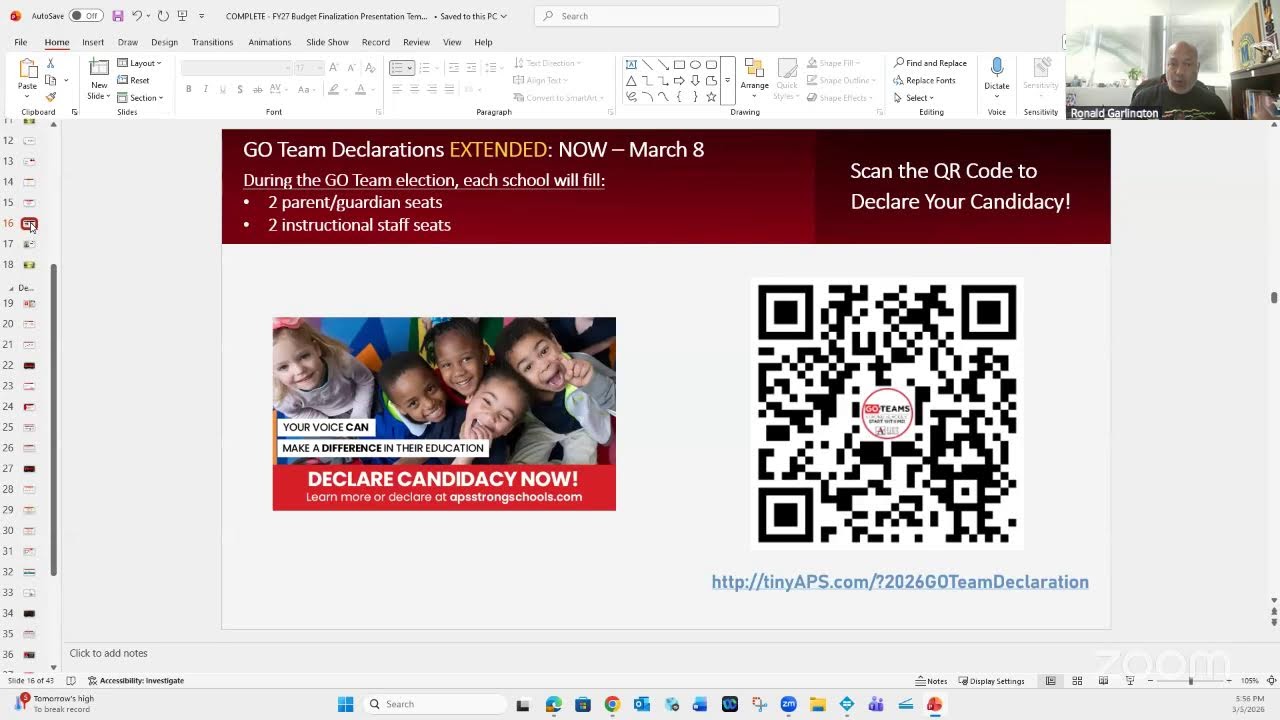1280x720 pixels.
Task: Click the Normal view icon in status bar
Action: click(x=1050, y=681)
